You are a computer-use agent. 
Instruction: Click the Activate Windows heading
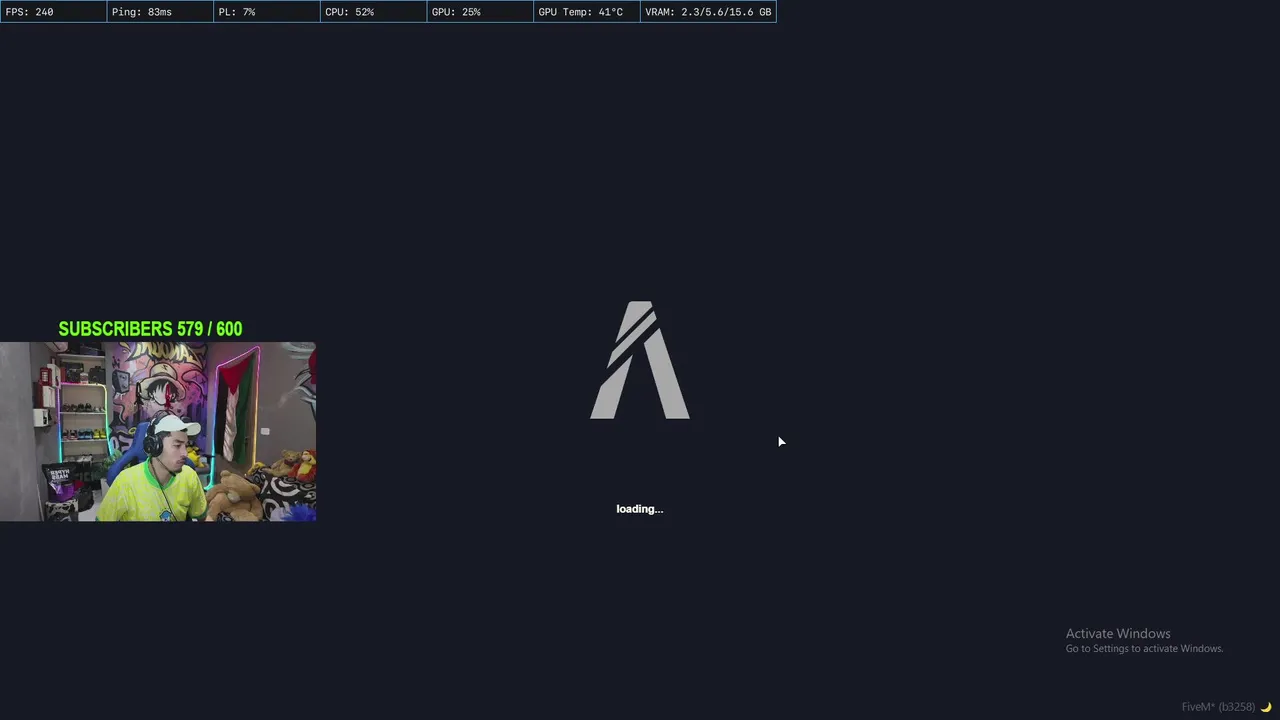coord(1118,634)
